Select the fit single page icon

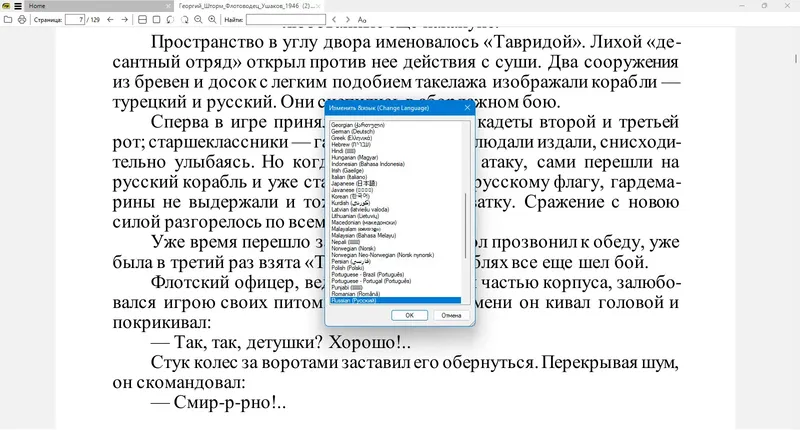pos(157,19)
